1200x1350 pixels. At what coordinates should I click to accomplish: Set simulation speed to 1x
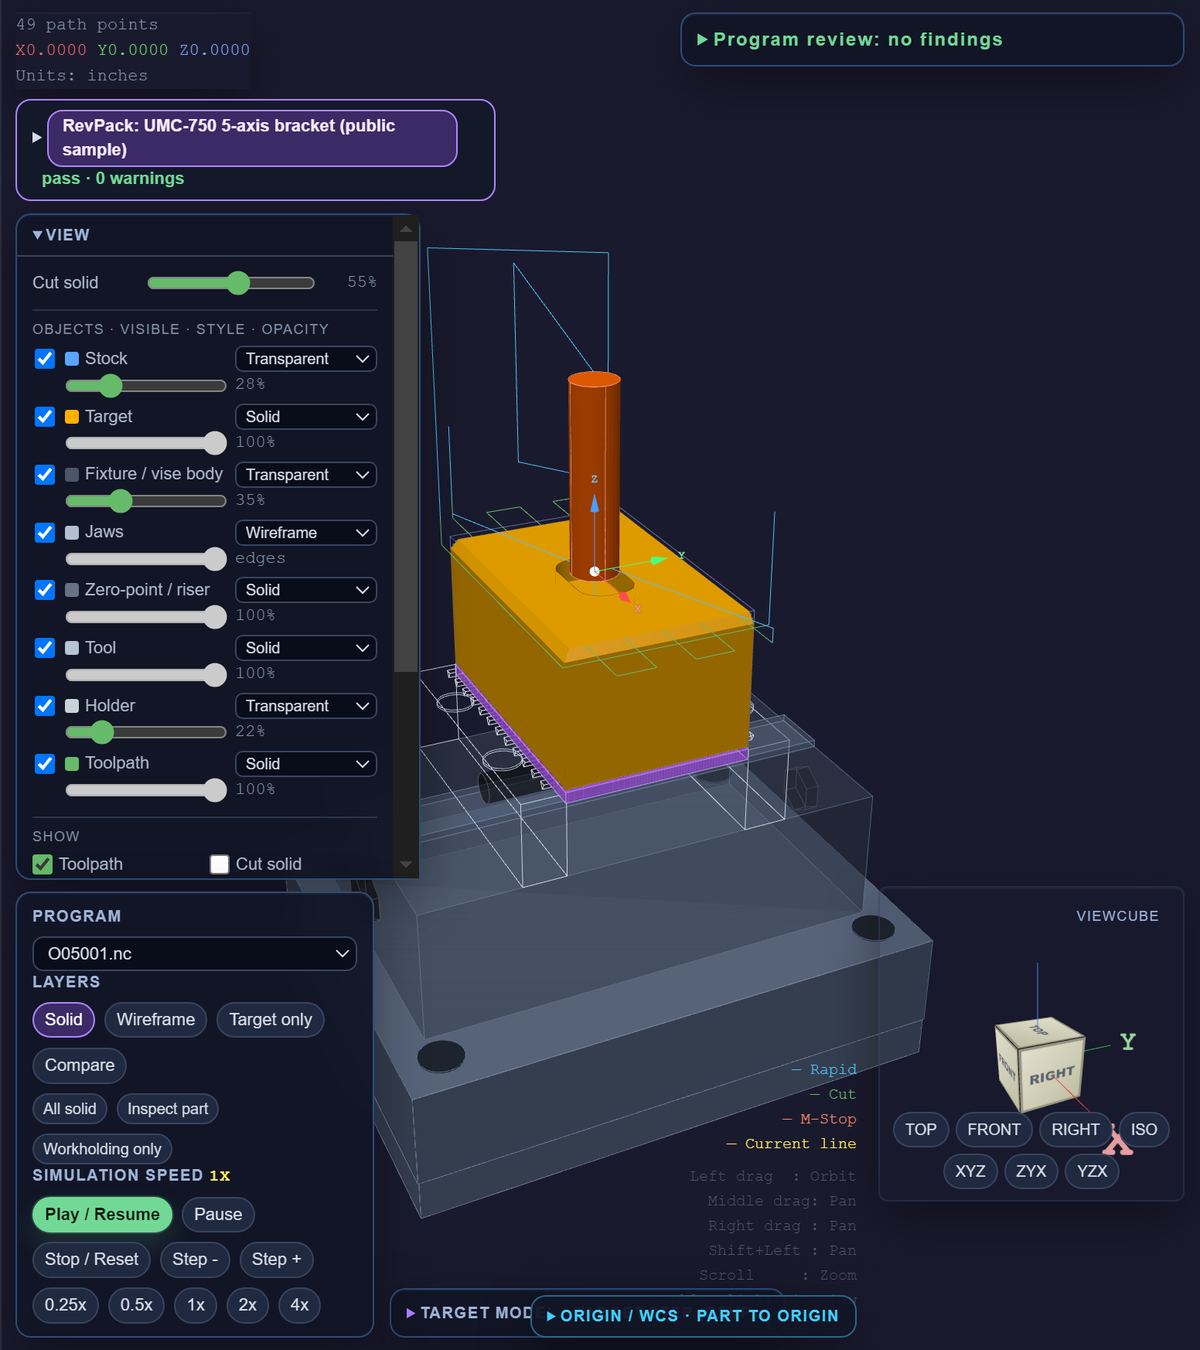tap(196, 1306)
